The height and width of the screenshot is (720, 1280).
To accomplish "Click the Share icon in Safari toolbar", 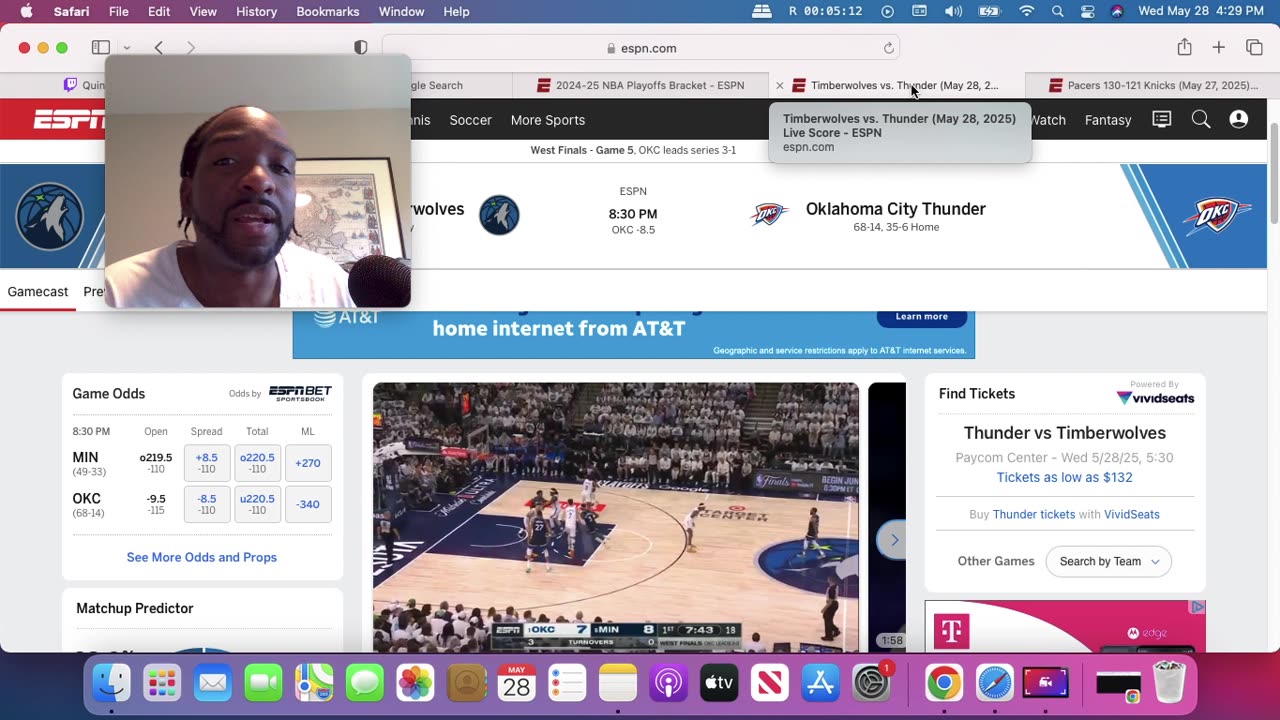I will (1184, 48).
